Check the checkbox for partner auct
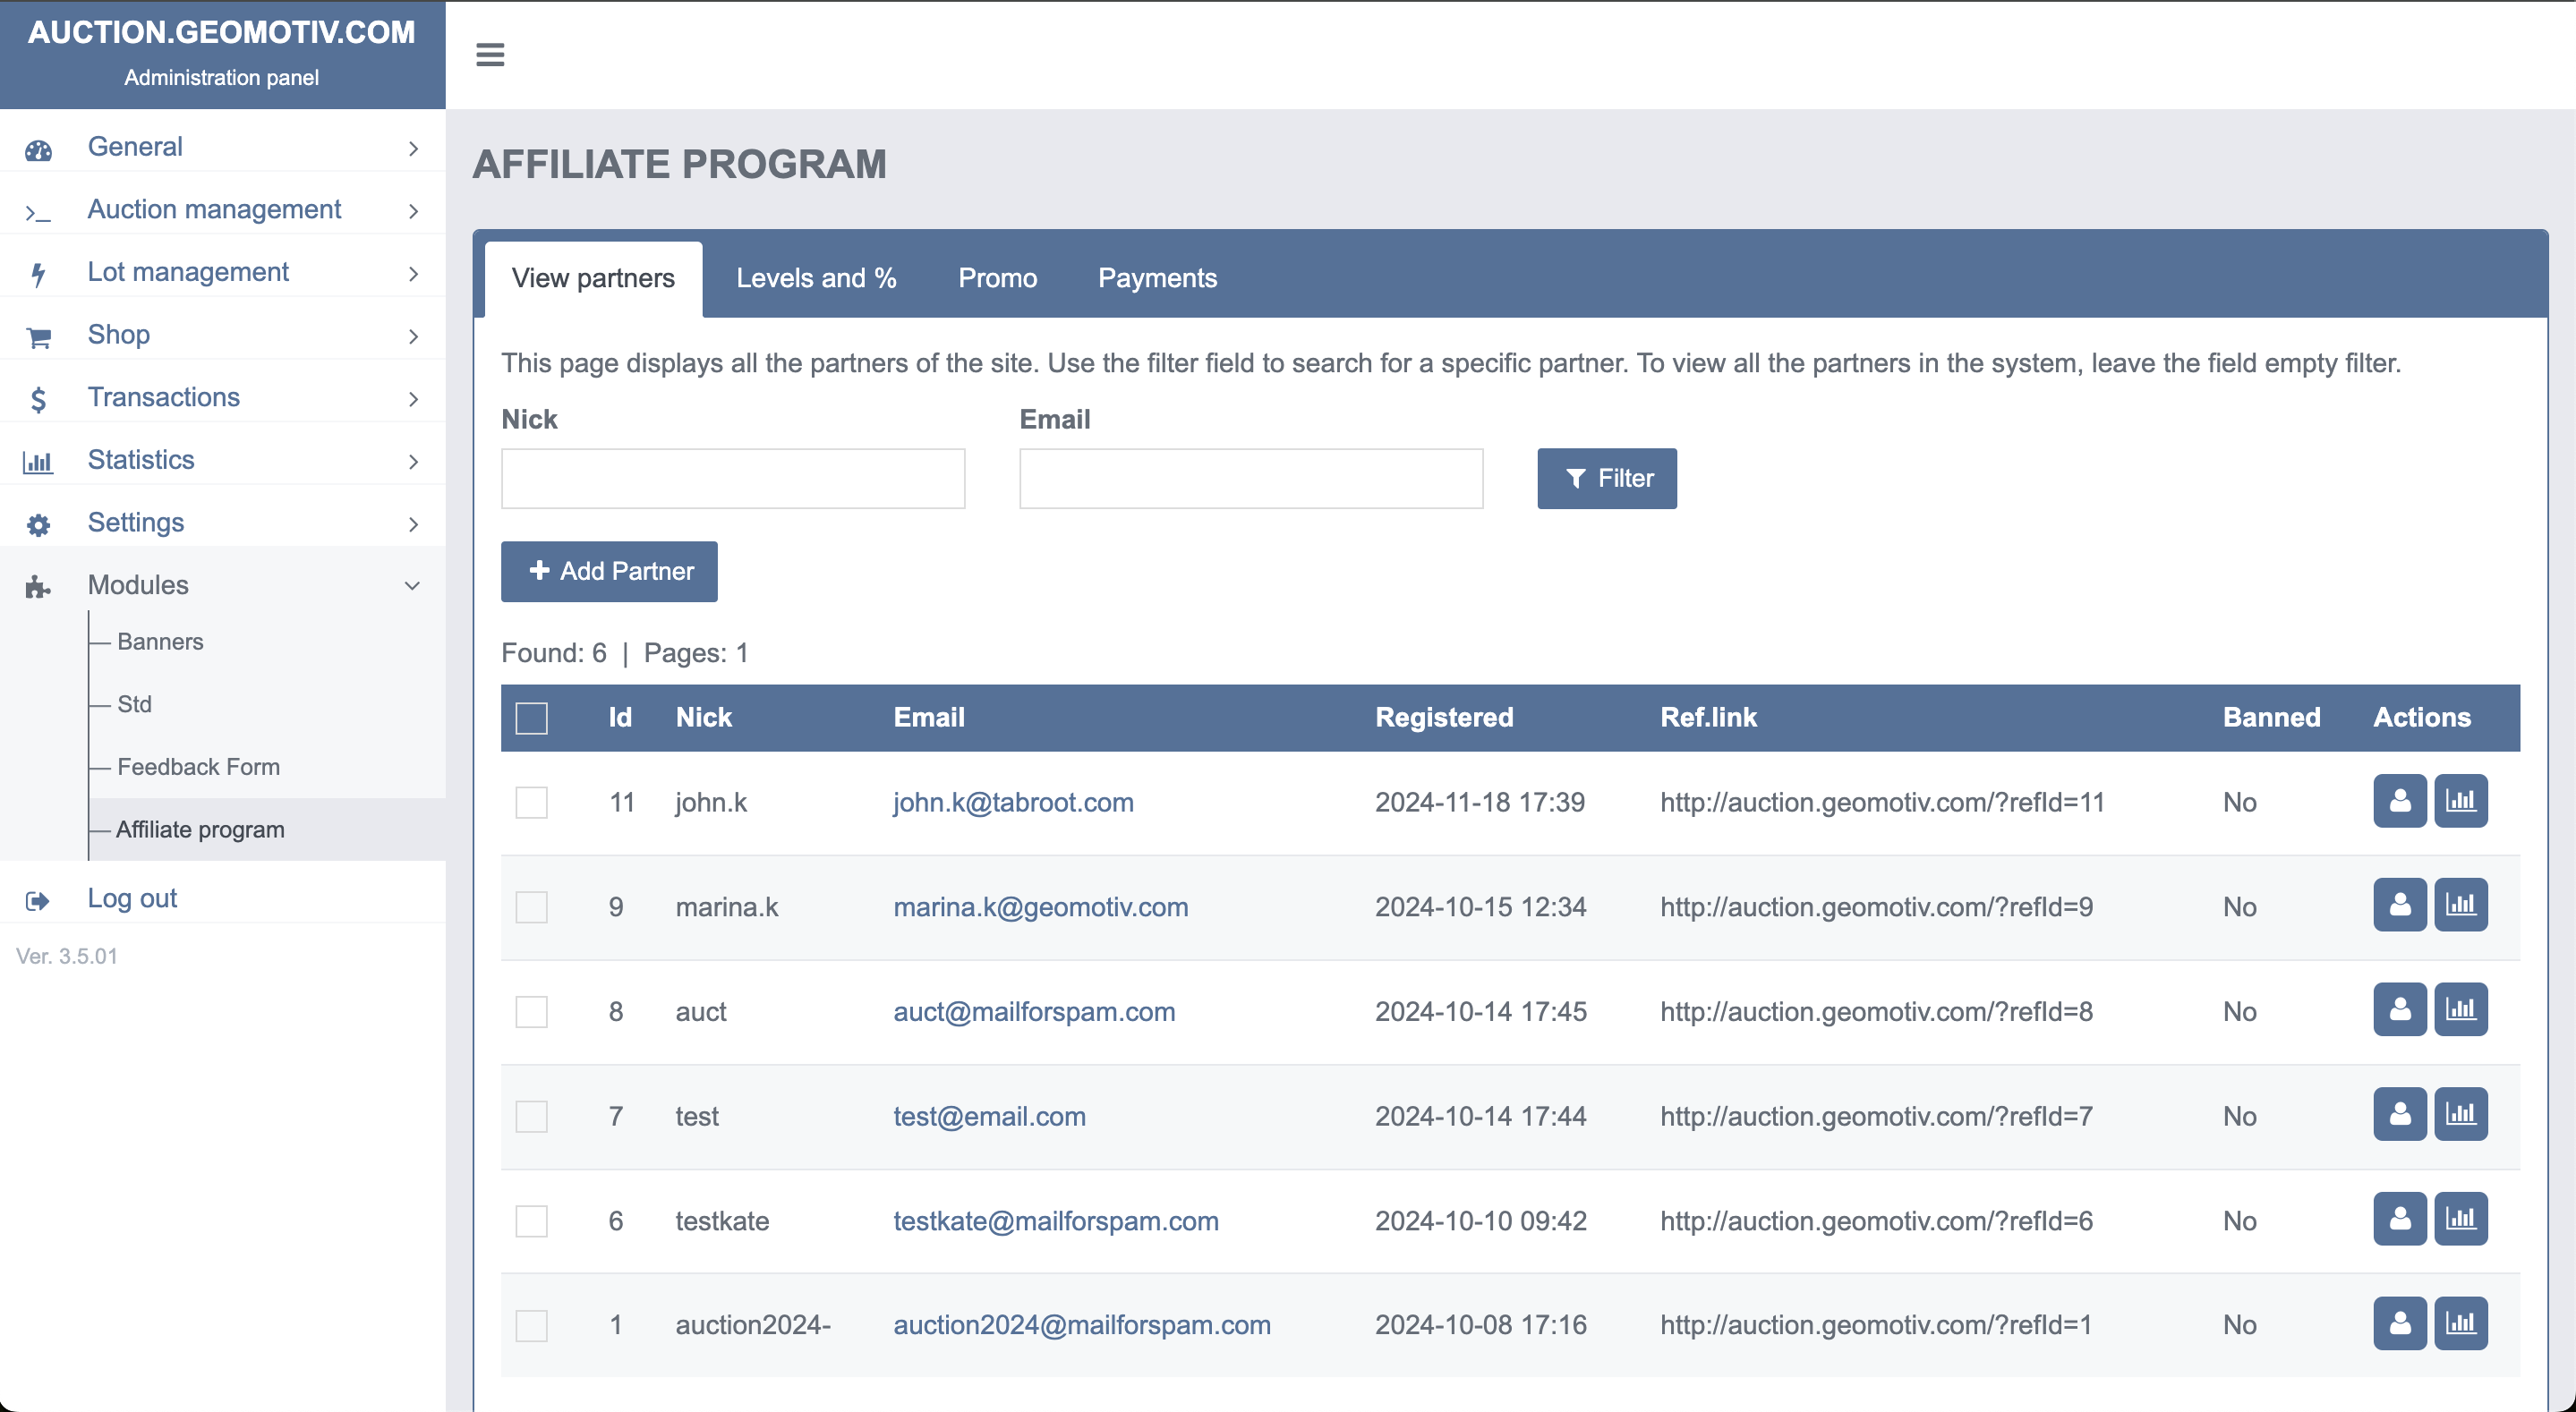2576x1412 pixels. (531, 1011)
